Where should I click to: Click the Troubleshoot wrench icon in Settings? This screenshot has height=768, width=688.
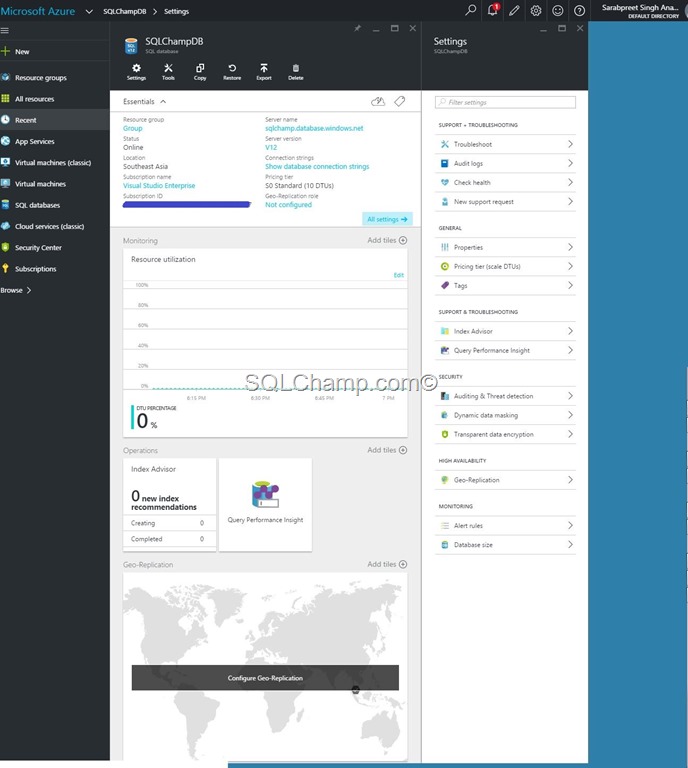pos(445,144)
